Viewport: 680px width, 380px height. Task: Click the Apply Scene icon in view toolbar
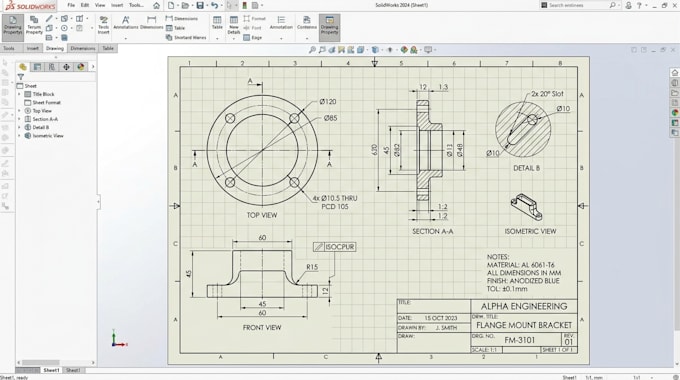click(x=414, y=50)
